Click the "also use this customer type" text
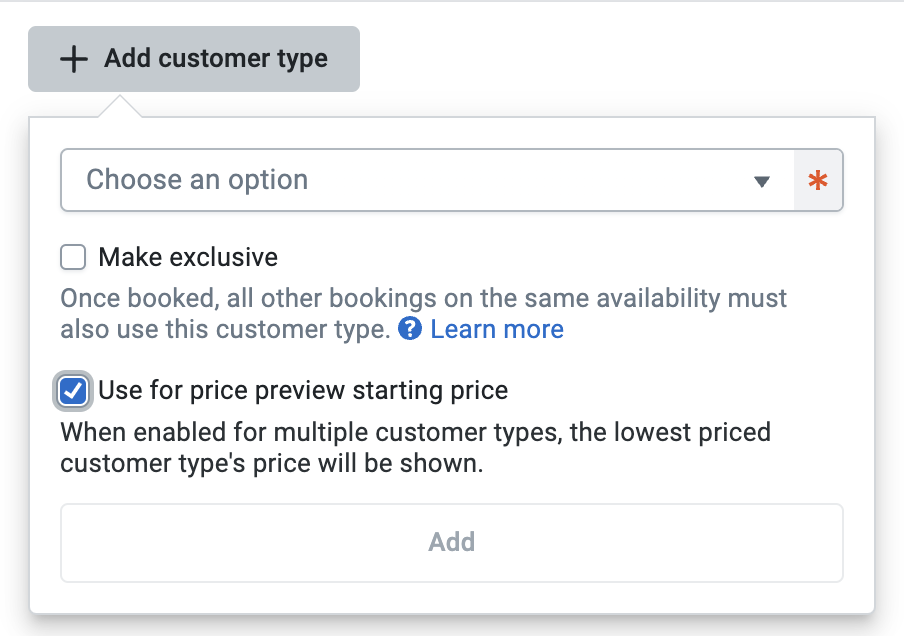 click(x=225, y=329)
